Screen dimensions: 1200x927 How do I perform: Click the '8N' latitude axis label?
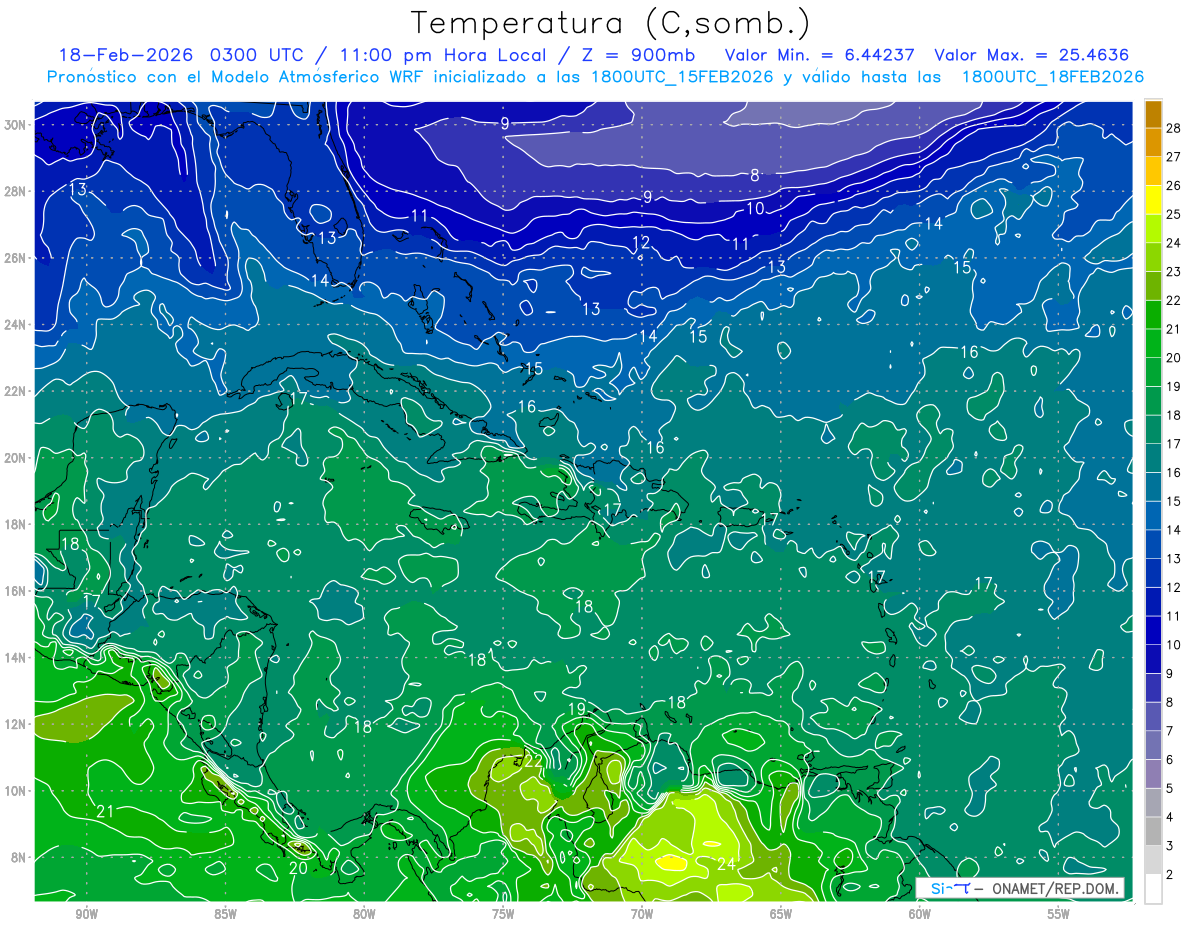click(x=20, y=858)
